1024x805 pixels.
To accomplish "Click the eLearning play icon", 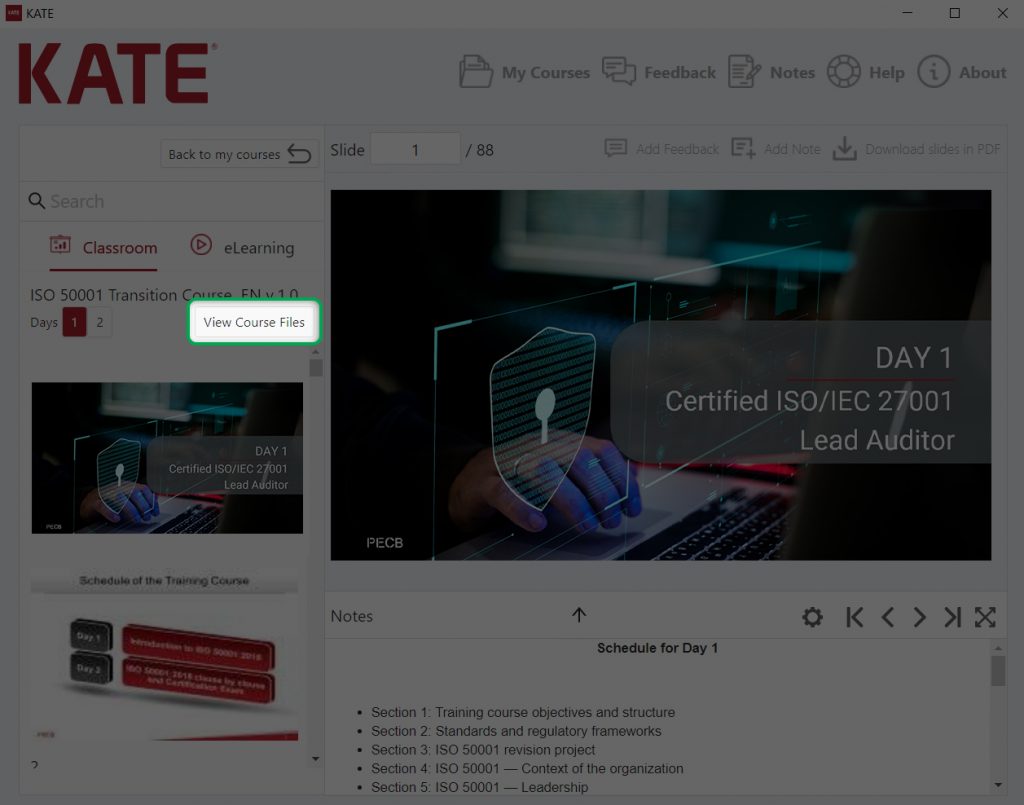I will pos(200,245).
